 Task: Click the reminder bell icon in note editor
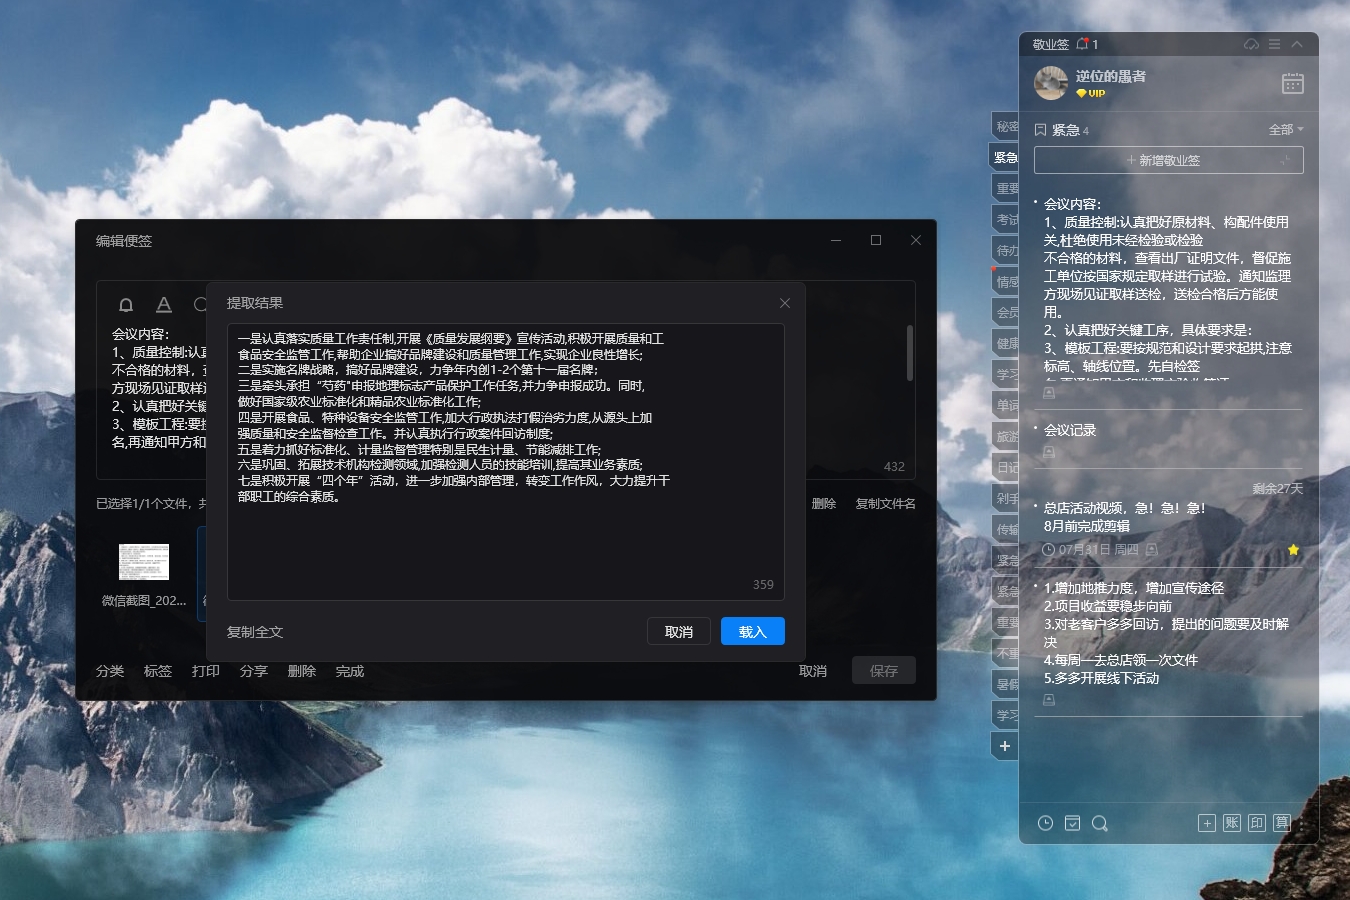[x=126, y=305]
